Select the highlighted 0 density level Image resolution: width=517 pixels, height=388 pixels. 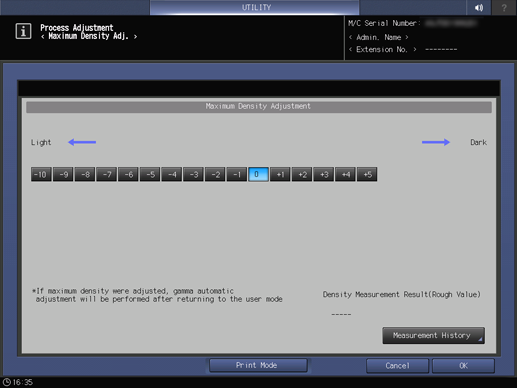[258, 174]
